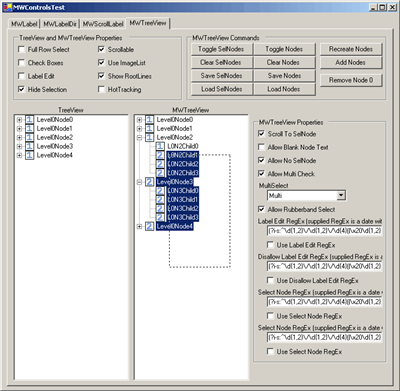Open the MultiSelect dropdown
Image resolution: width=400 pixels, height=391 pixels.
tap(341, 195)
